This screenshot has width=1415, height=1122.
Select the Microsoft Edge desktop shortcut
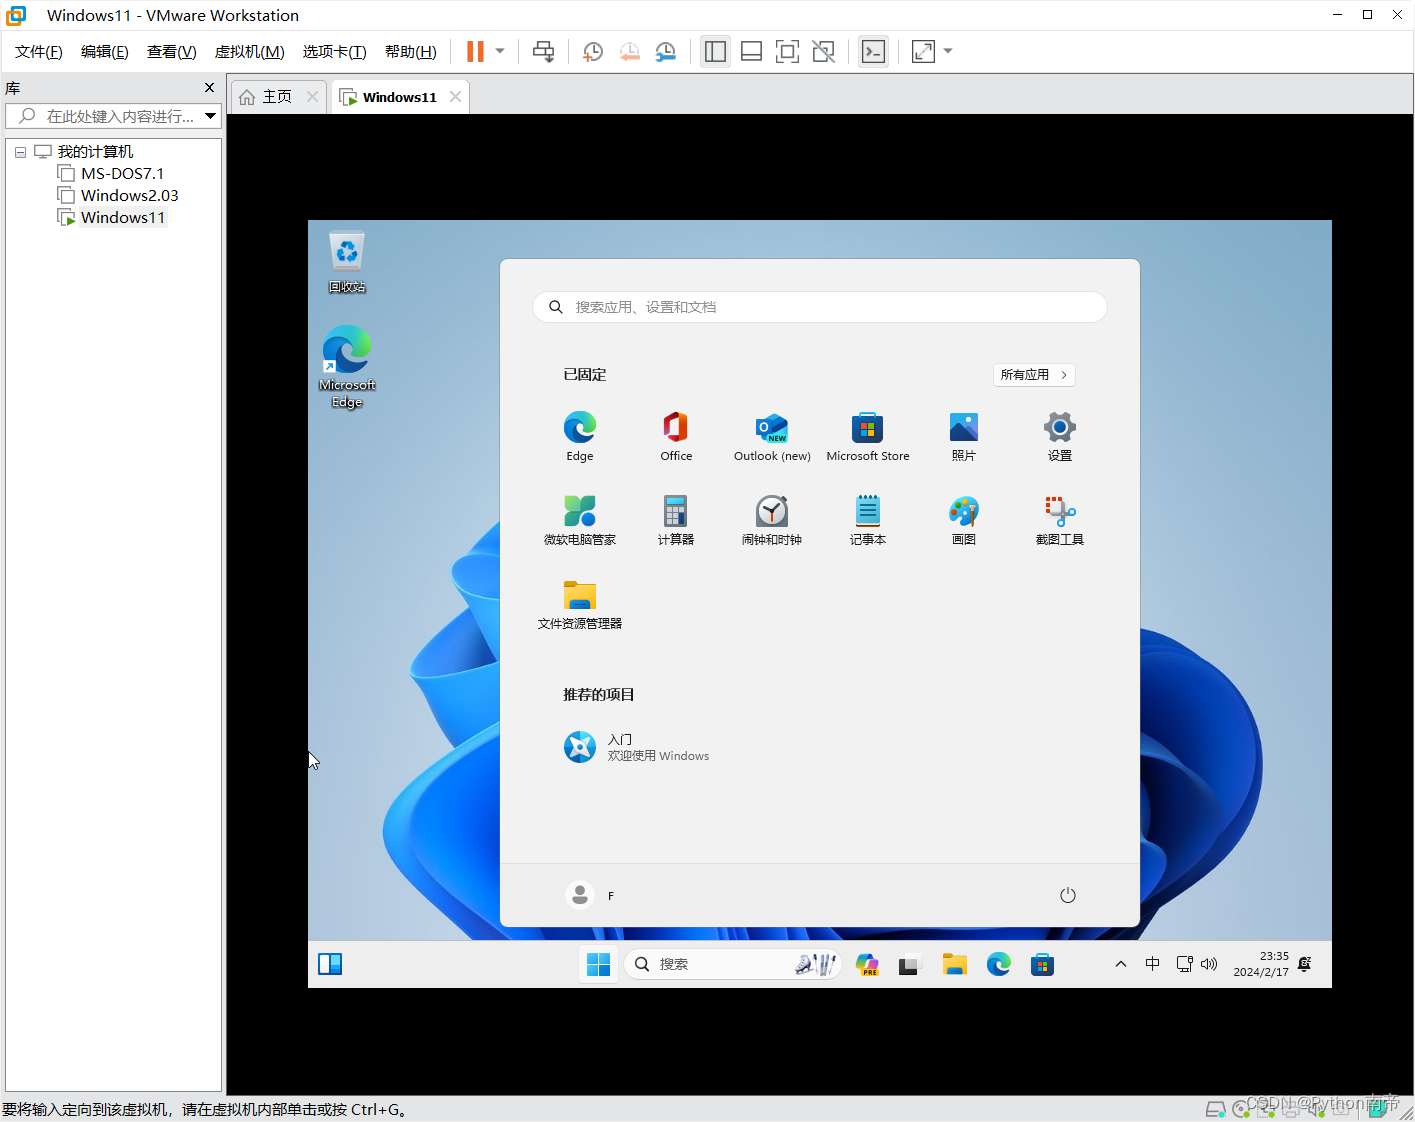pos(347,367)
